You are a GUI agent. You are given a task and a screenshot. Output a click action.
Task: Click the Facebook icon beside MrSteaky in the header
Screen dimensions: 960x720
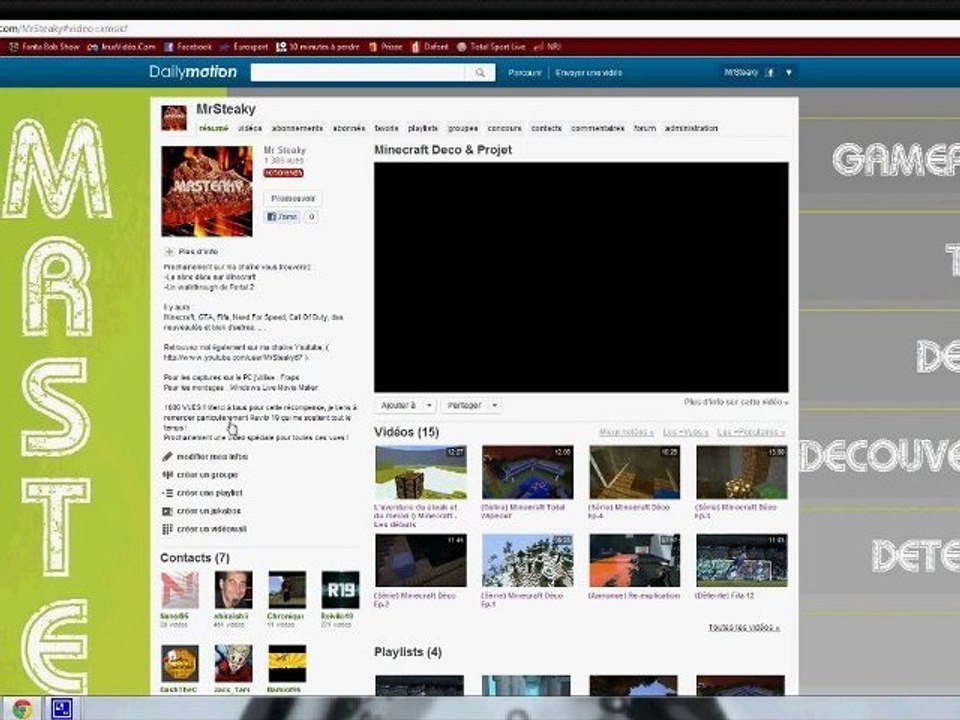(x=770, y=72)
